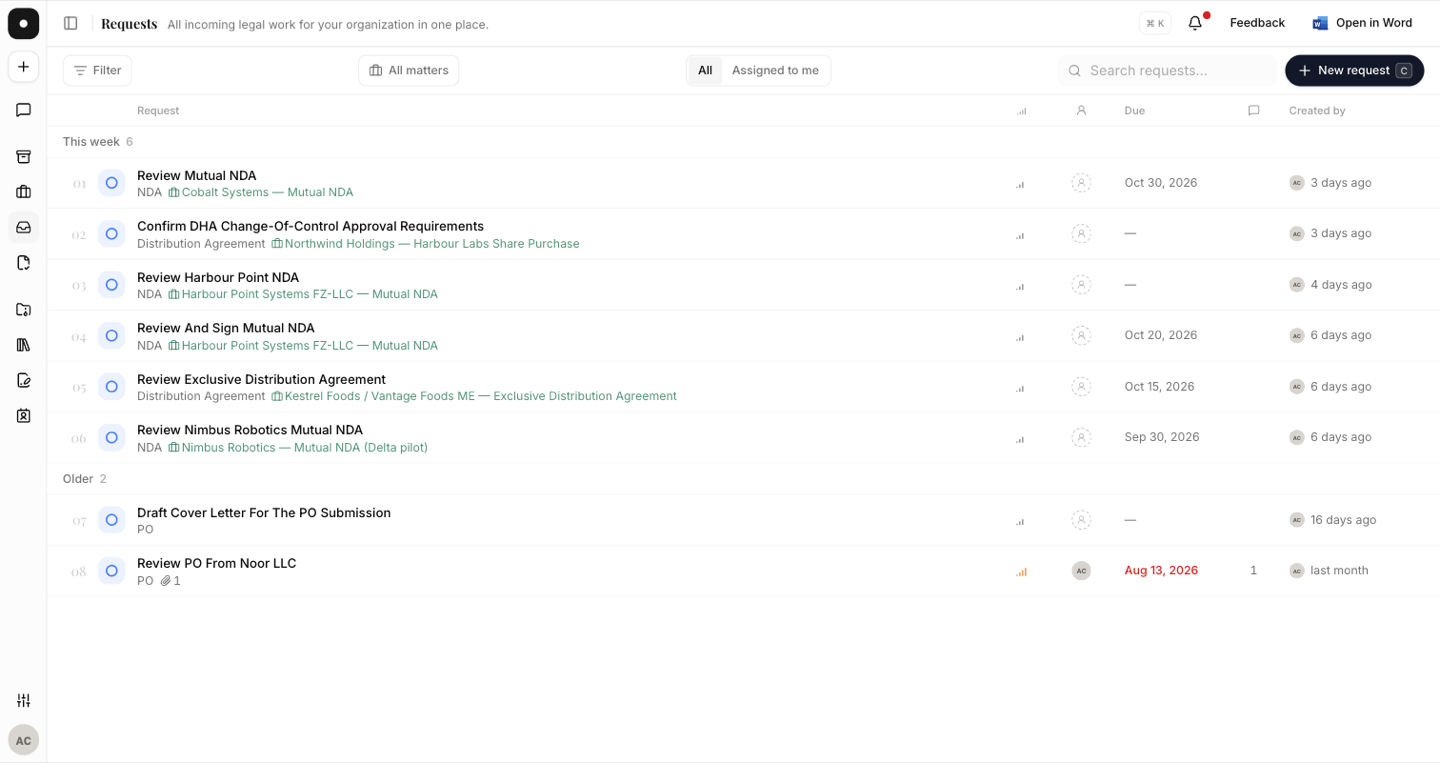Click Open in Word button
1440x763 pixels.
pyautogui.click(x=1362, y=23)
